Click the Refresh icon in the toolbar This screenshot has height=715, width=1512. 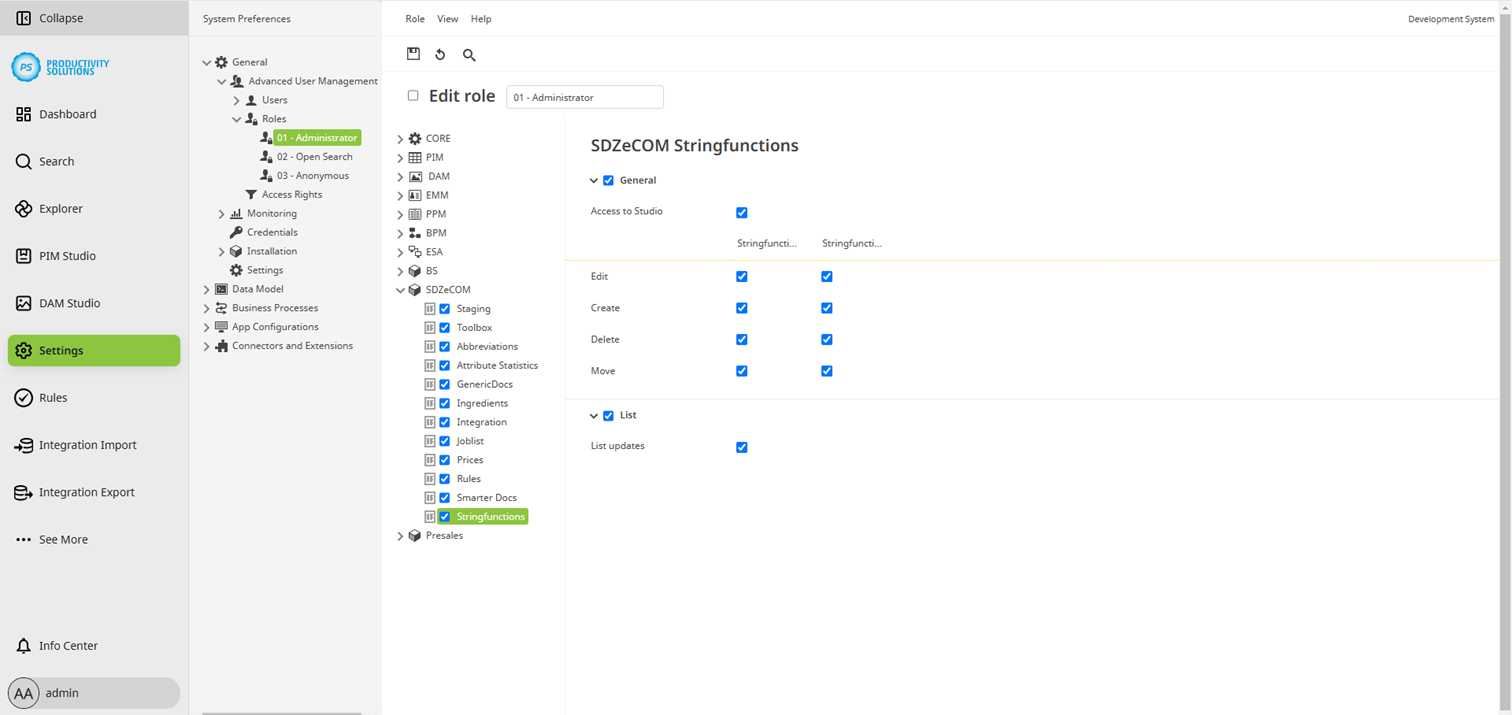click(x=440, y=54)
